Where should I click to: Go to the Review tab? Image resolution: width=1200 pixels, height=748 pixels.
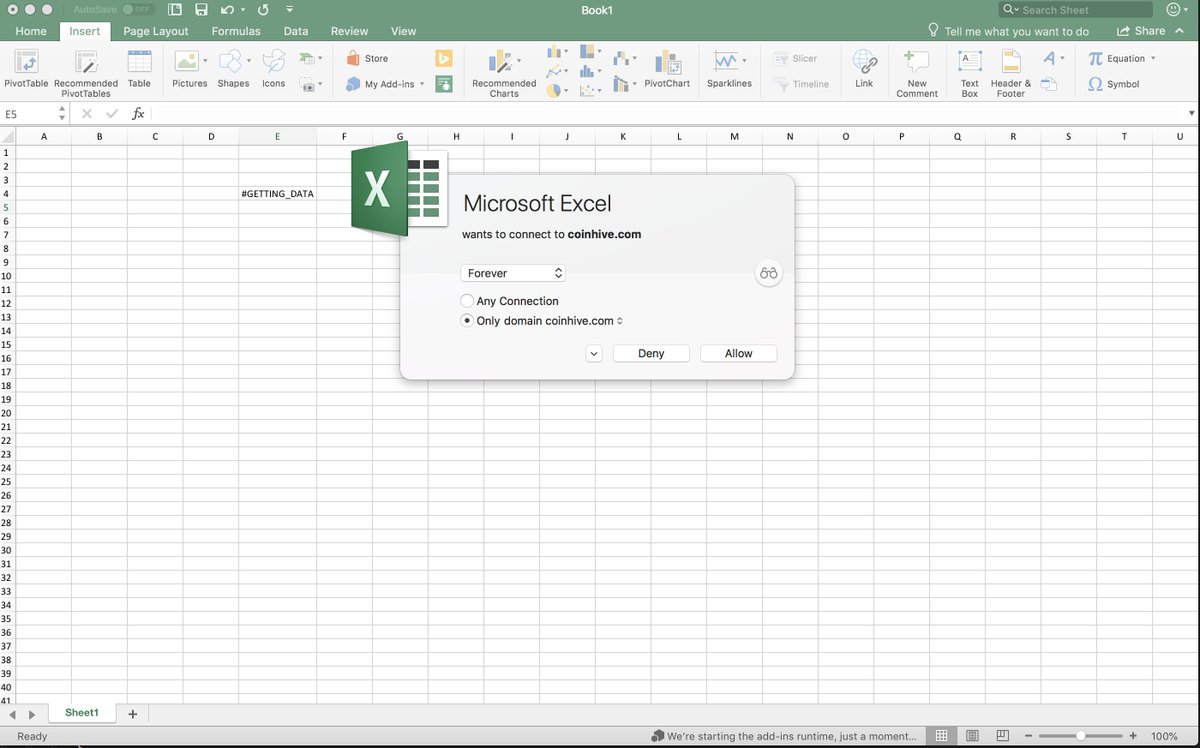tap(350, 31)
